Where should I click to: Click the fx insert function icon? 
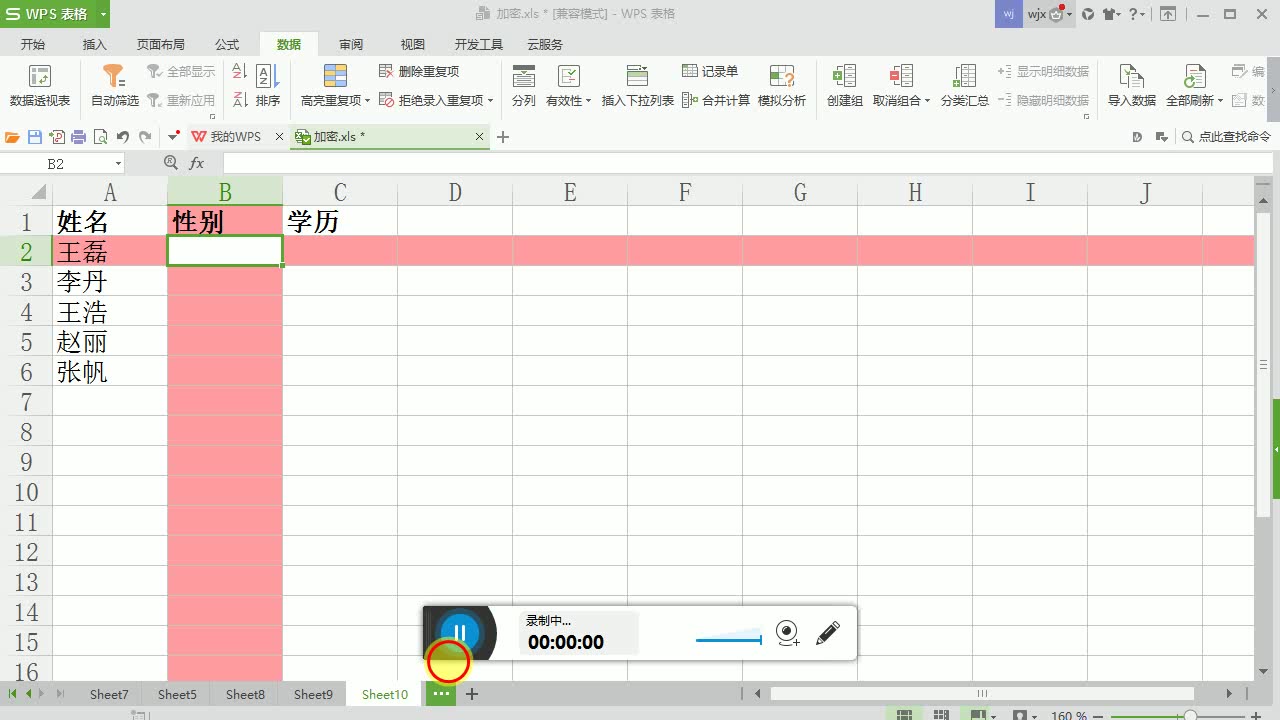197,163
